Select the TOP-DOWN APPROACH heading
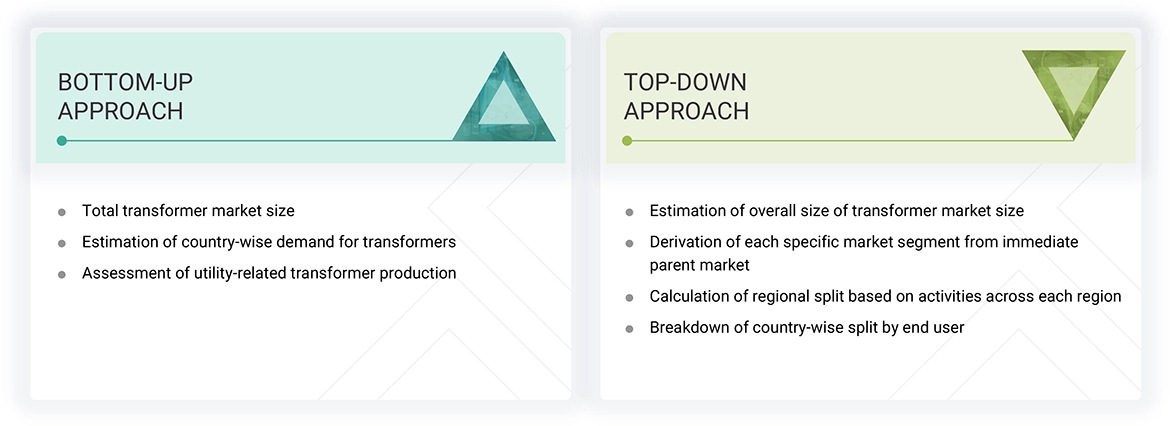1170x426 pixels. (x=686, y=96)
